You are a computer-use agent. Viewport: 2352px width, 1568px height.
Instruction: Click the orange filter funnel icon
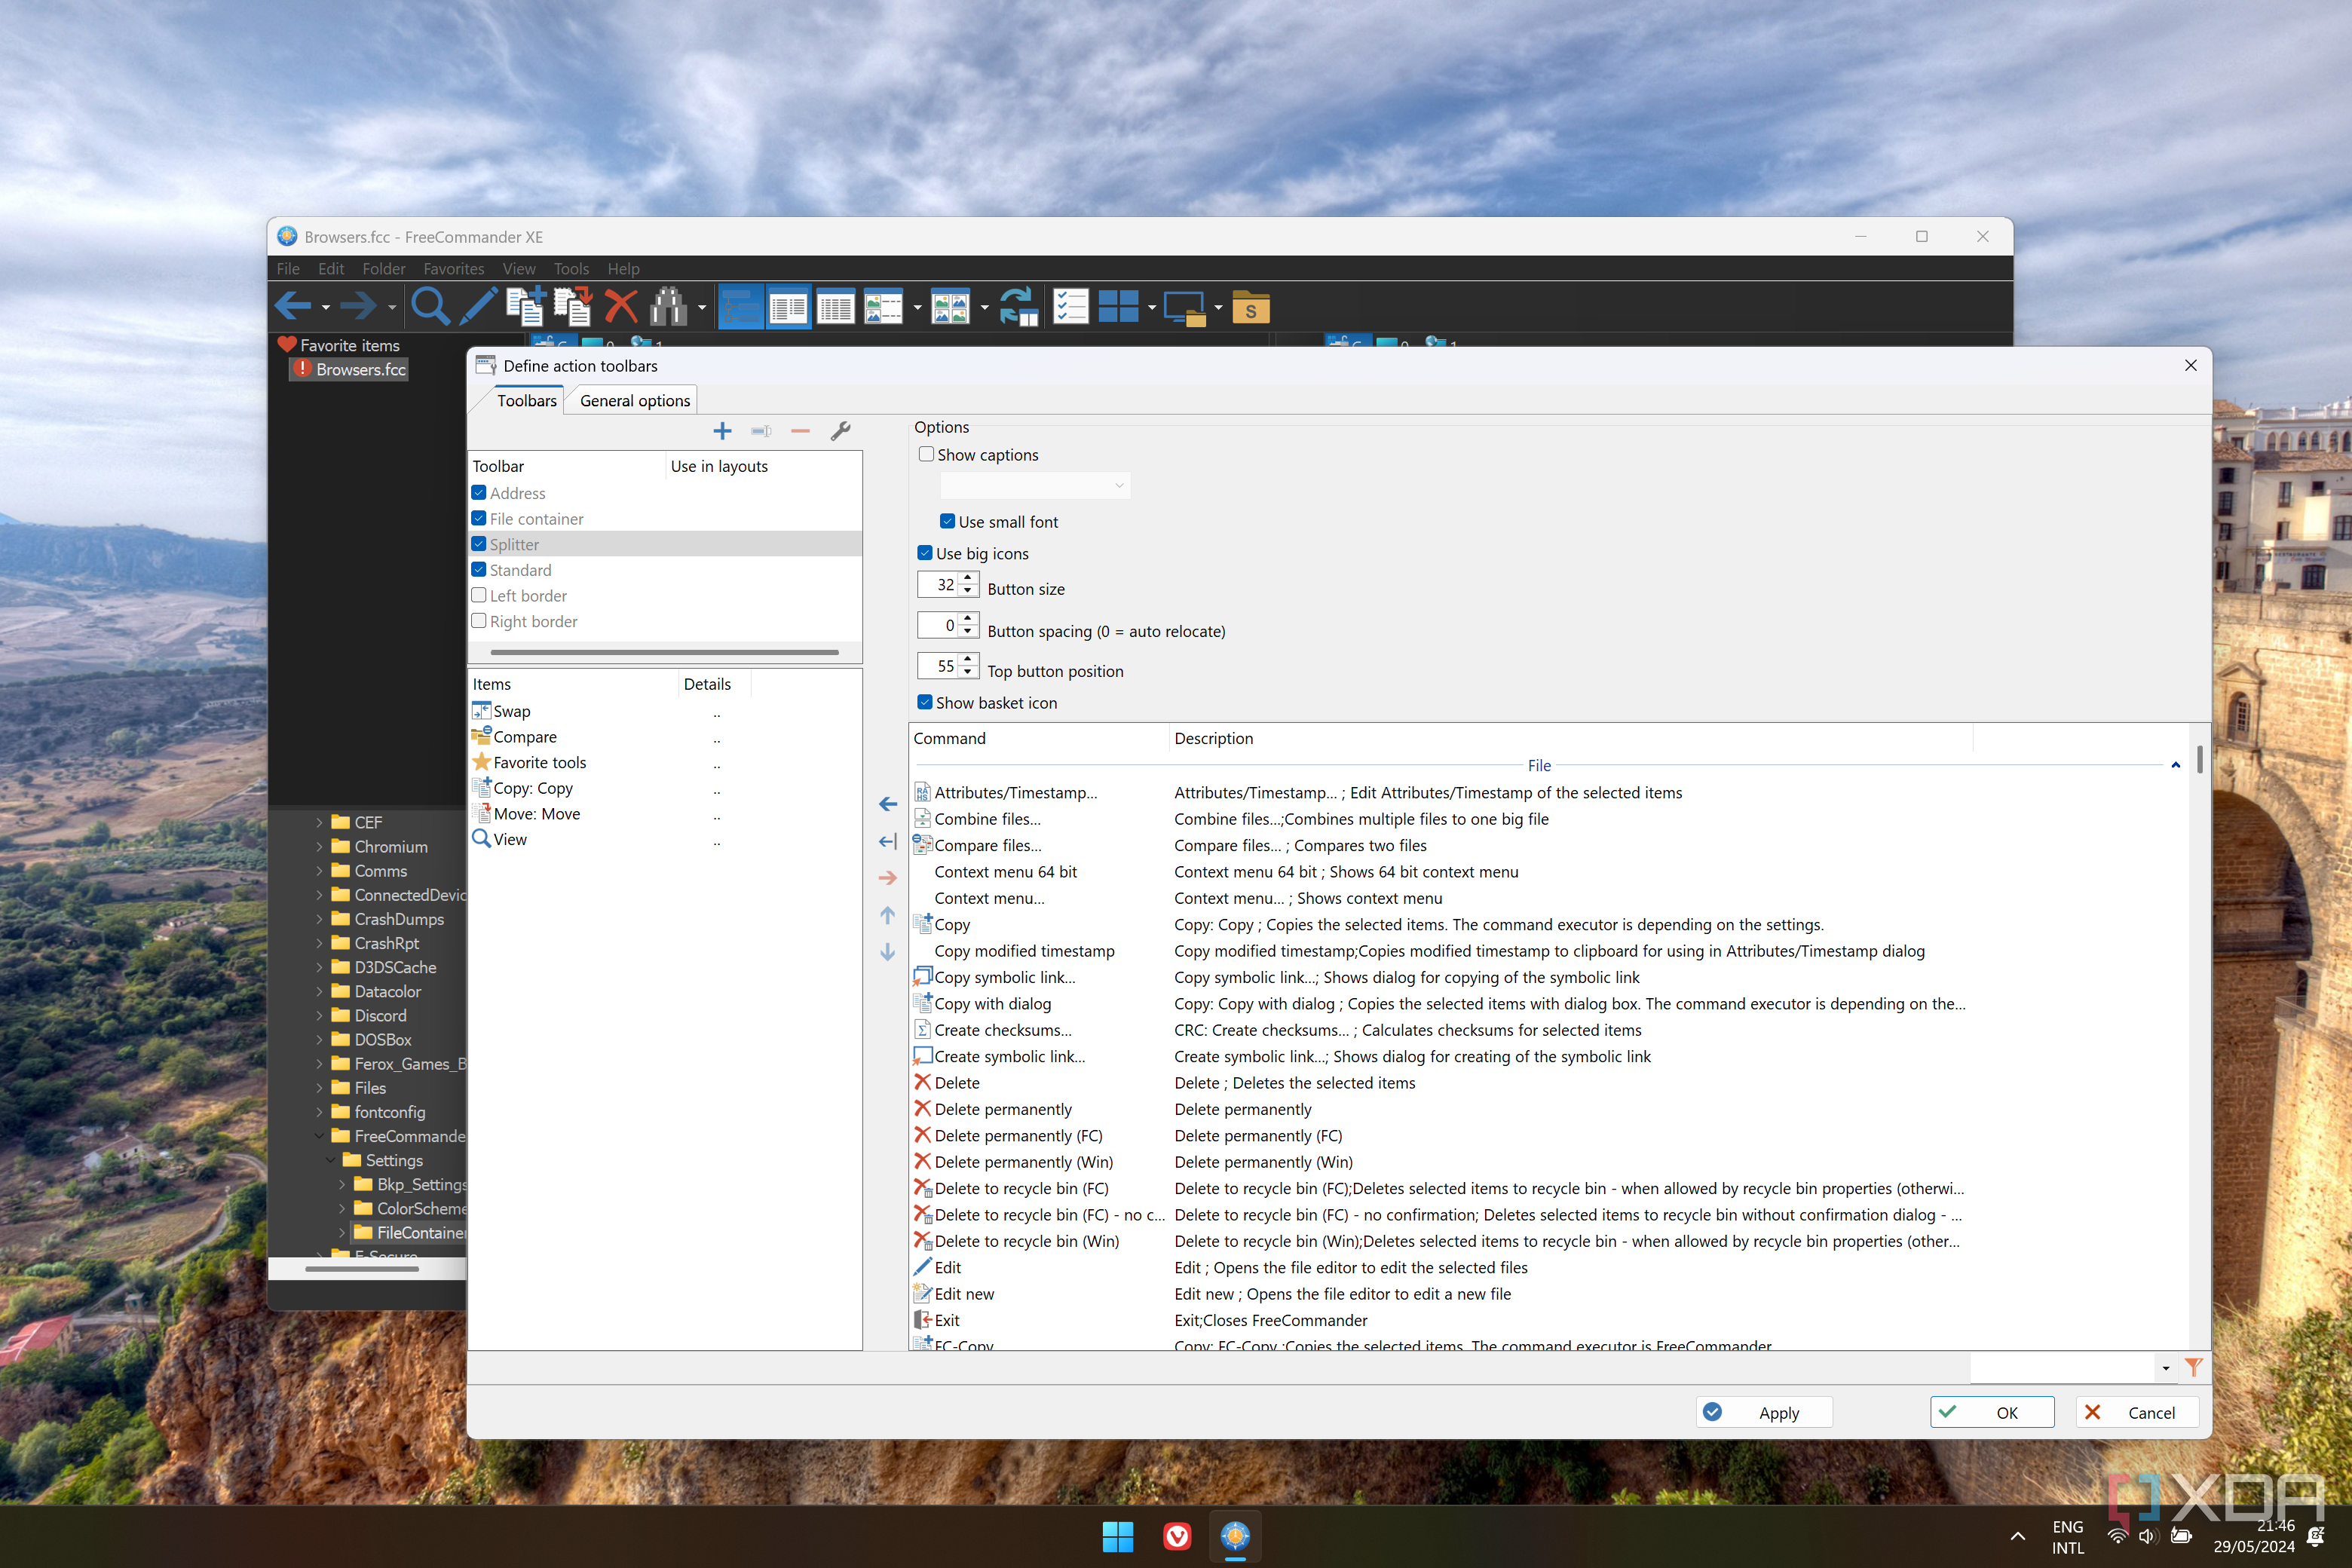point(2194,1367)
